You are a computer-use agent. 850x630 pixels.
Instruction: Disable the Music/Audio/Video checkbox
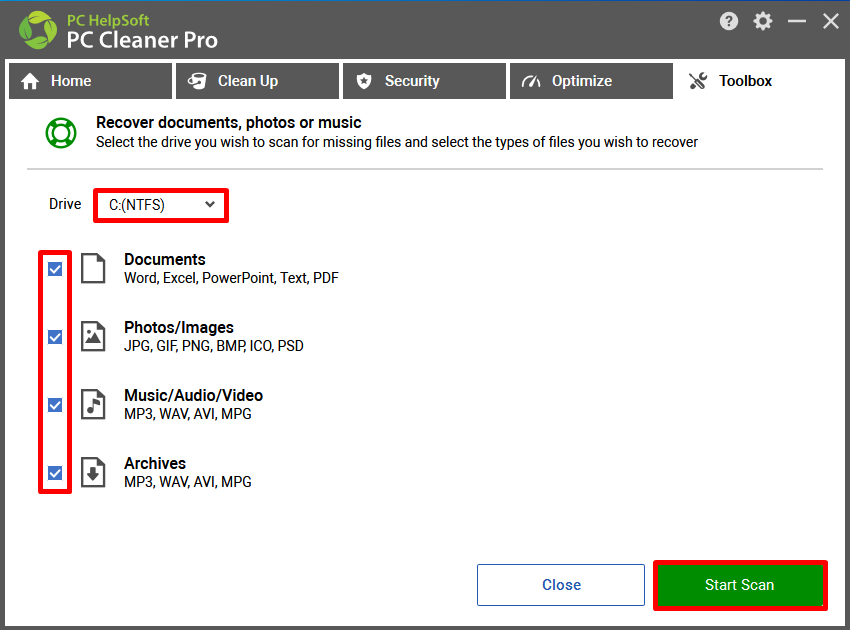pyautogui.click(x=55, y=405)
